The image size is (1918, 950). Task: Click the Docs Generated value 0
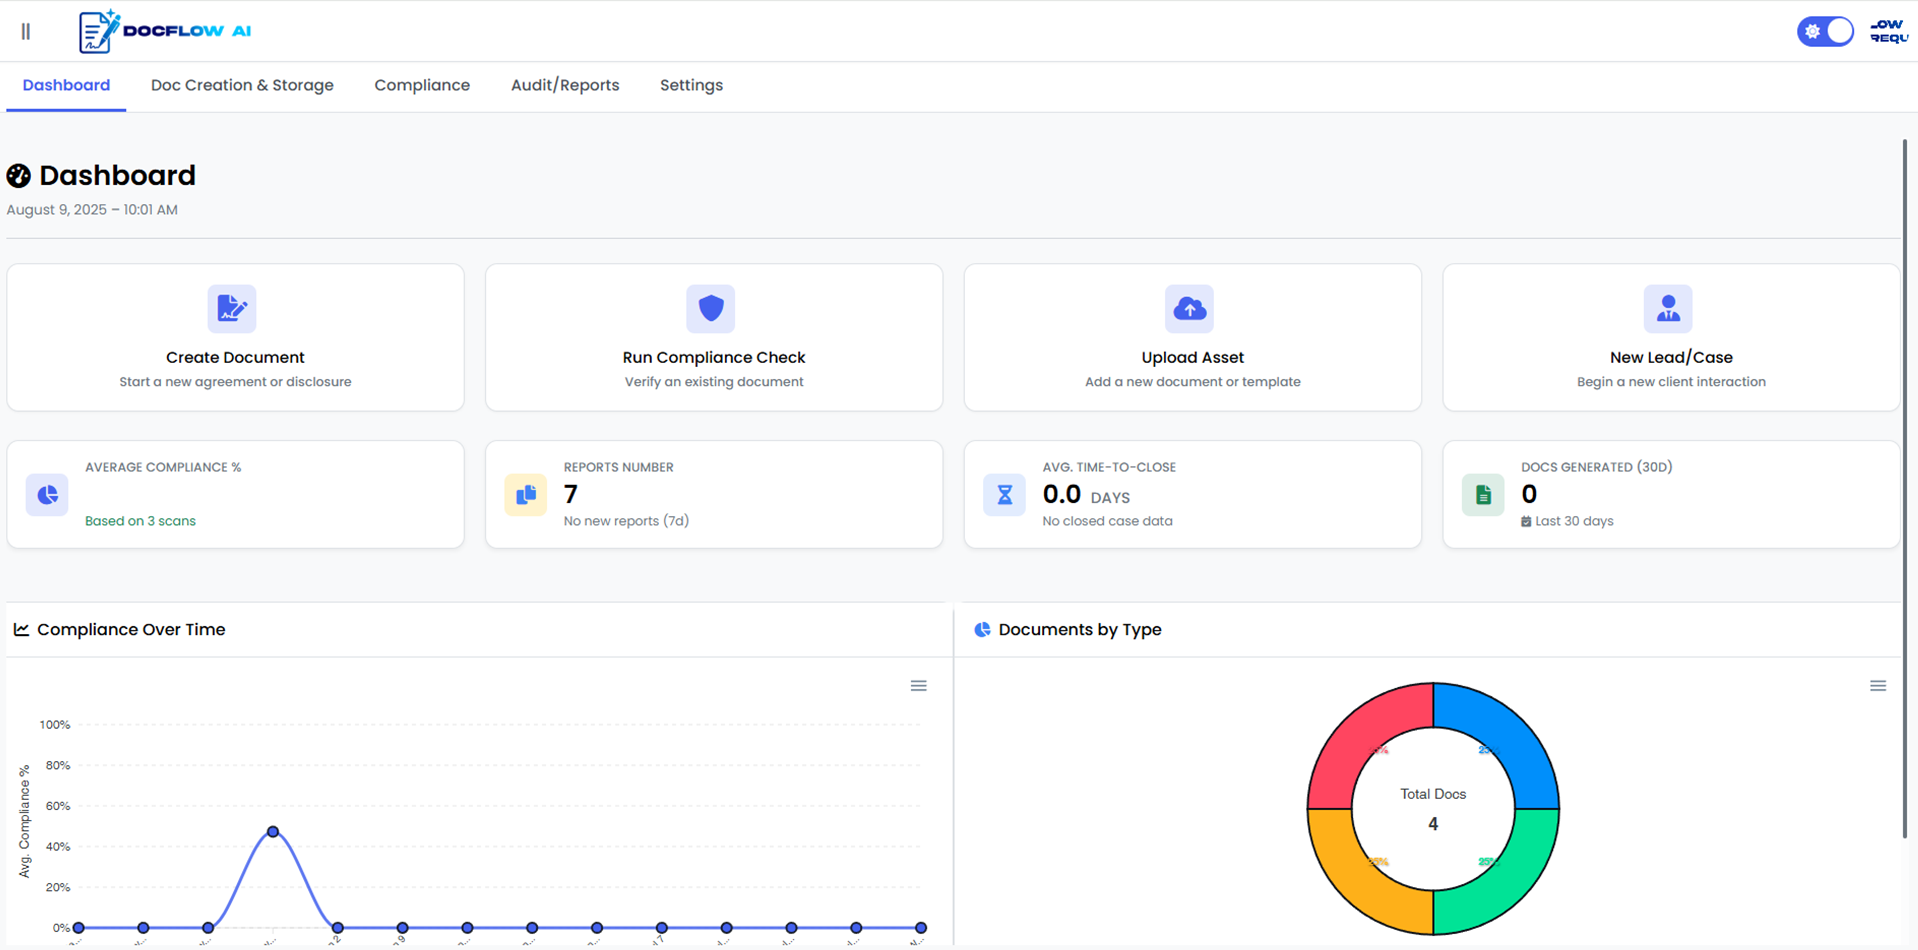(x=1529, y=494)
